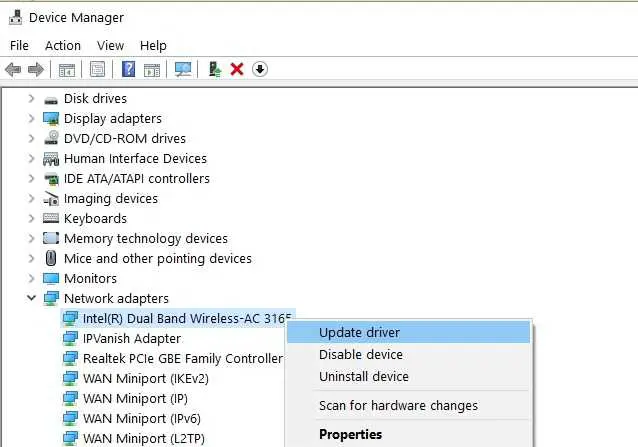Screen dimensions: 638x447
Task: Expand the Imaging devices node
Action: [31, 198]
